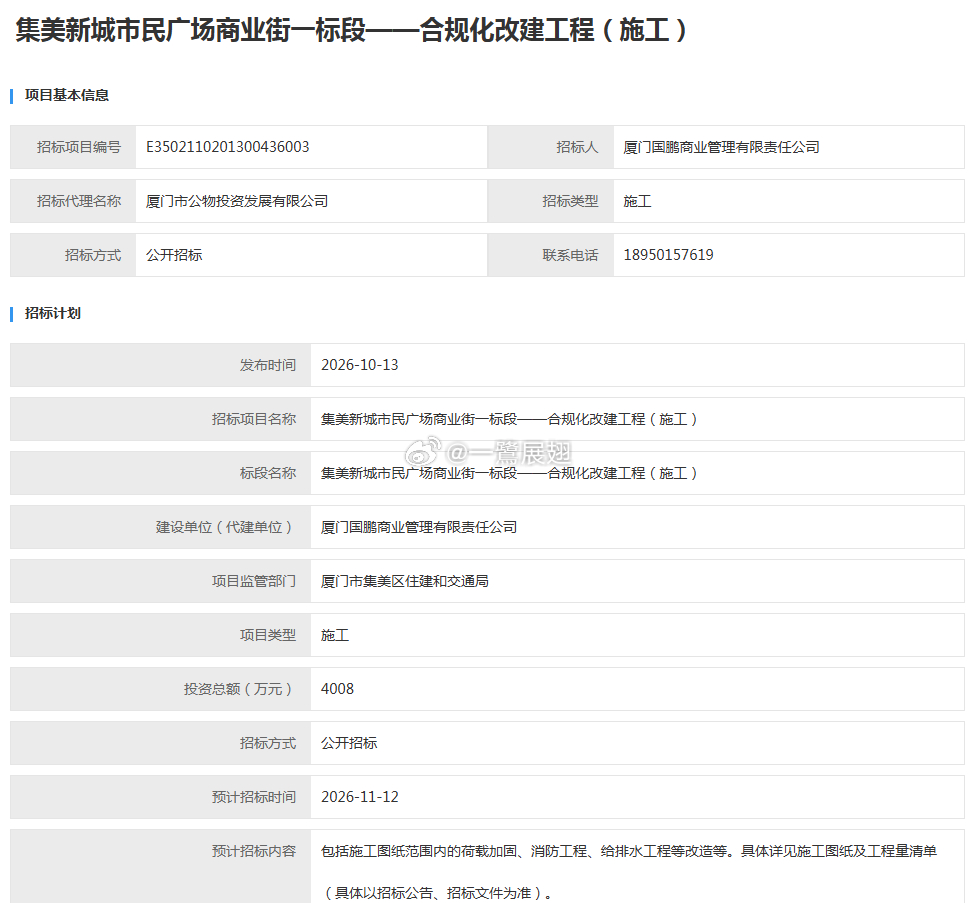Click agency name 厦门市公物投资发展有限公司
The height and width of the screenshot is (903, 979).
coord(237,201)
